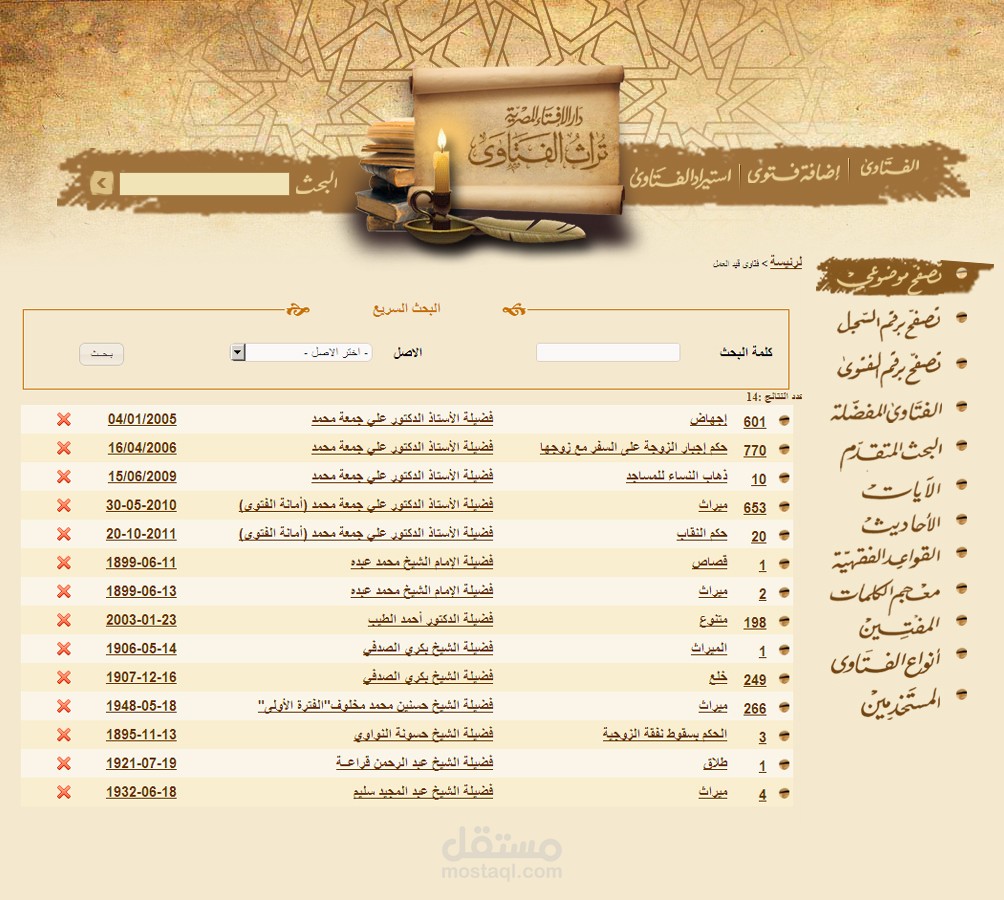Open mufti حسنين محمد مخلوف link
Viewport: 1004px width, 900px height.
pos(376,705)
